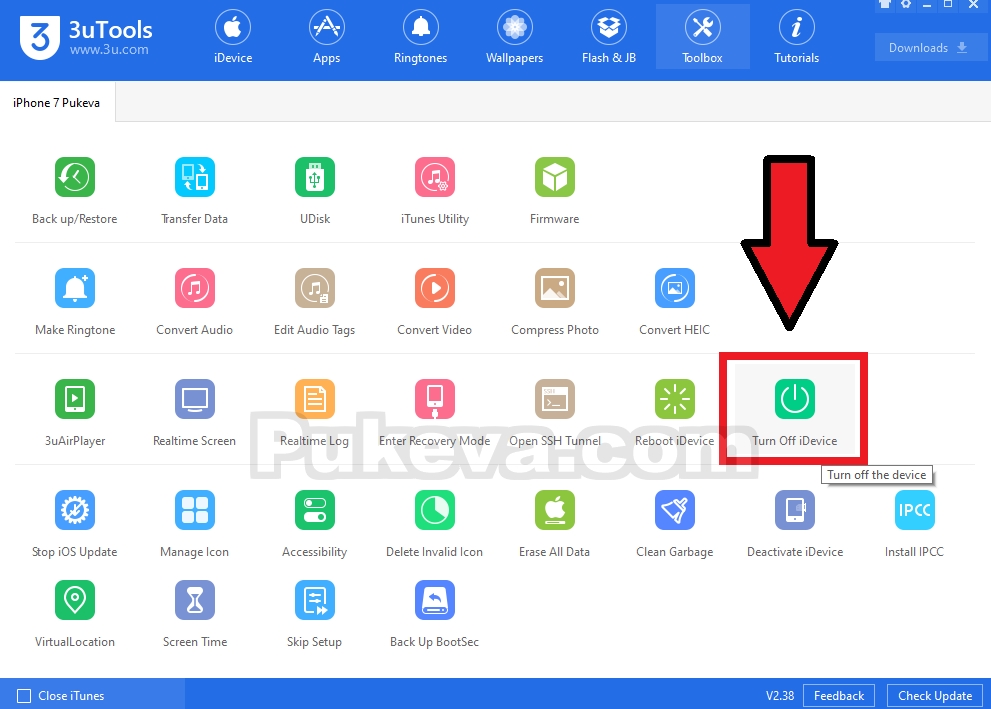Screen dimensions: 991x709
Task: Click the Check Update button
Action: tap(935, 696)
